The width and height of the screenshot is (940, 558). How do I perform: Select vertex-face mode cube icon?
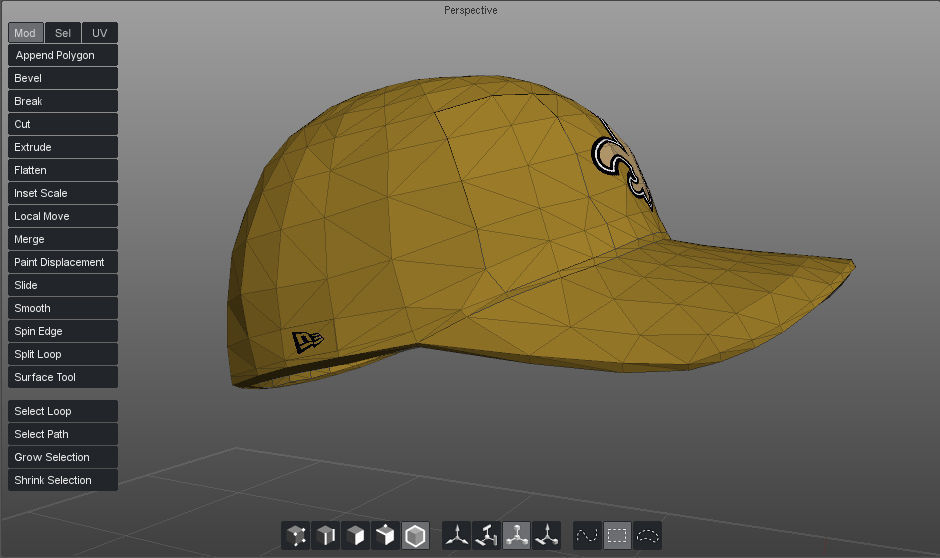pyautogui.click(x=385, y=536)
